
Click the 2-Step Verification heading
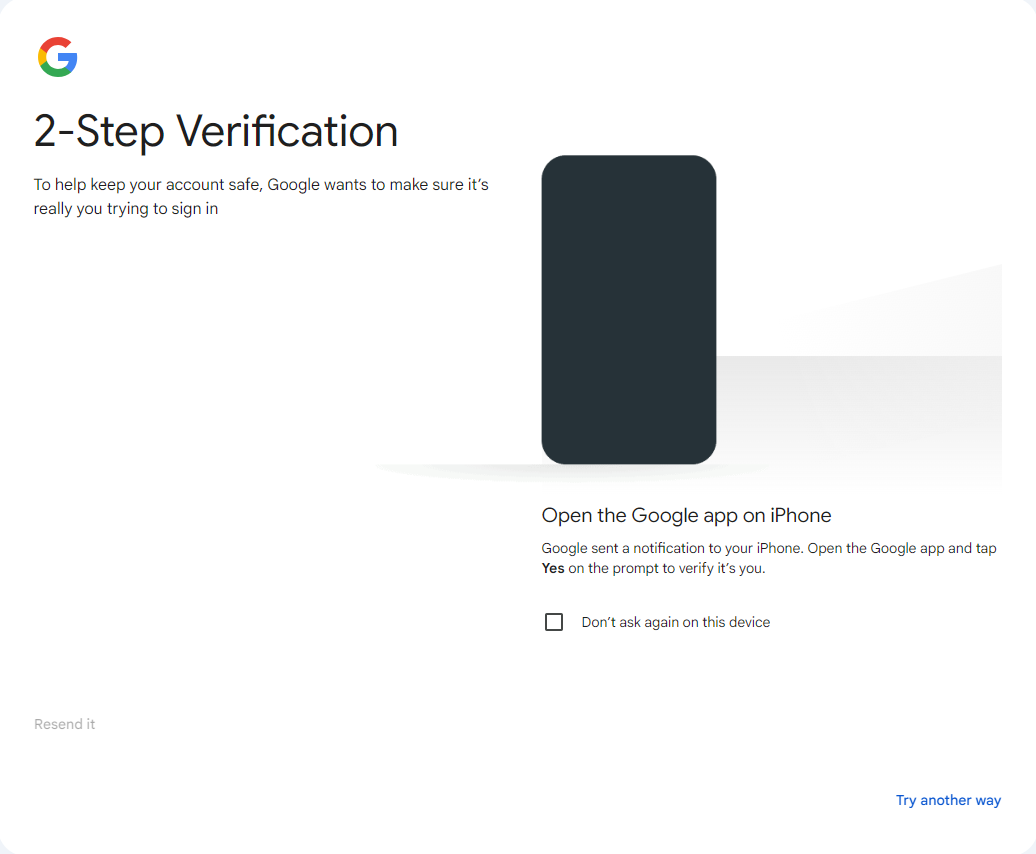click(216, 131)
